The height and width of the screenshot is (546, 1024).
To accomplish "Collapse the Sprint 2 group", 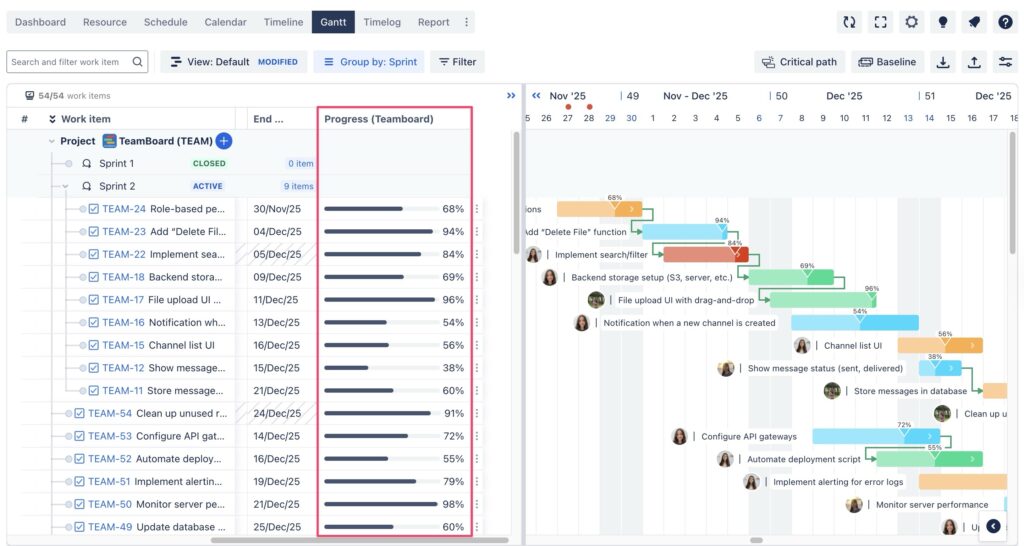I will coord(65,186).
